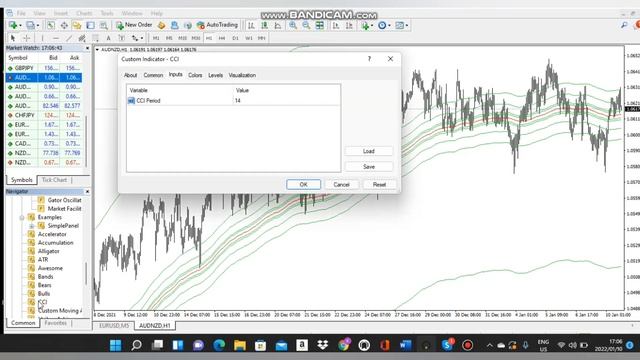Viewport: 640px width, 360px height.
Task: Toggle chart shift icon
Action: (349, 25)
